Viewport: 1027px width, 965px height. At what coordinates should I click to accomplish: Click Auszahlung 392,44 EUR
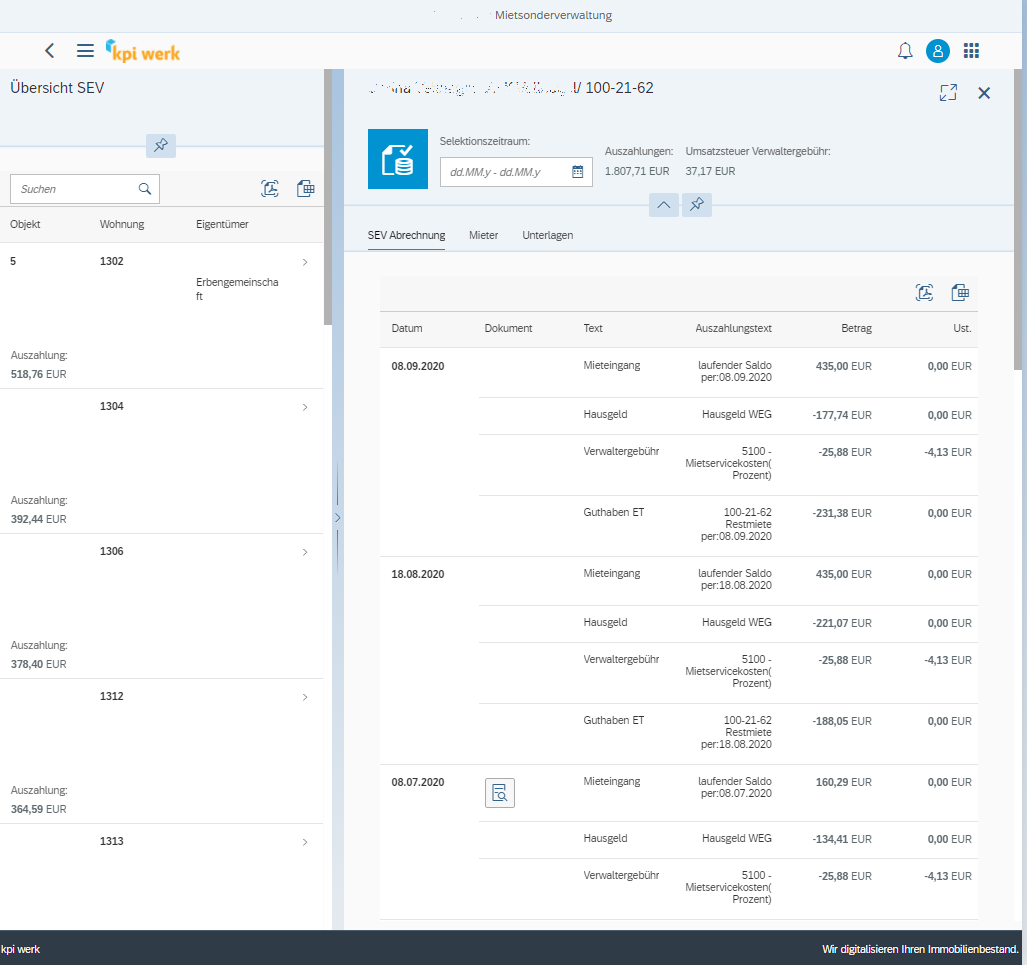39,519
